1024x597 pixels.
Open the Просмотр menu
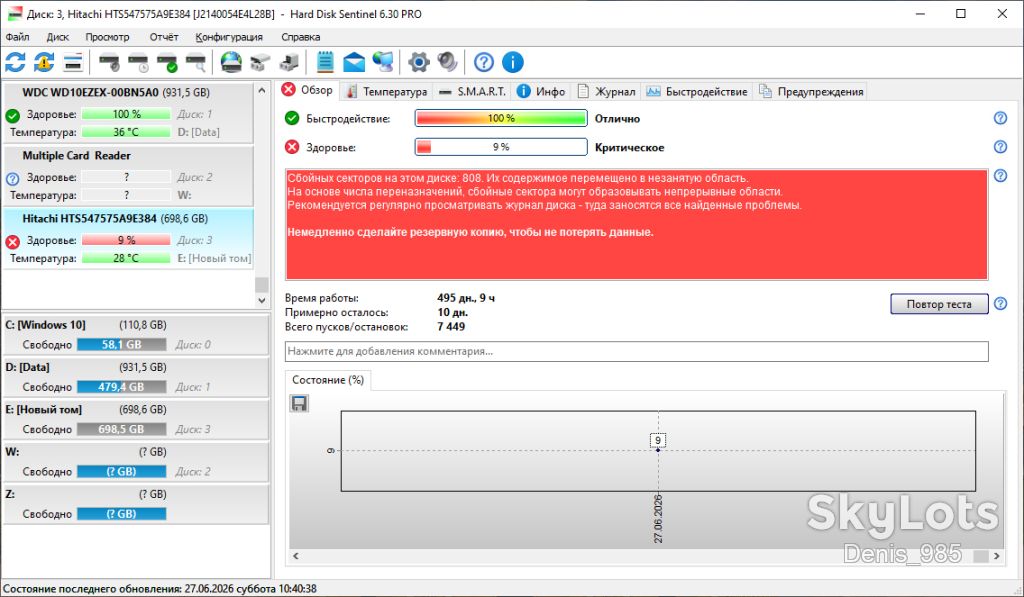(x=107, y=37)
